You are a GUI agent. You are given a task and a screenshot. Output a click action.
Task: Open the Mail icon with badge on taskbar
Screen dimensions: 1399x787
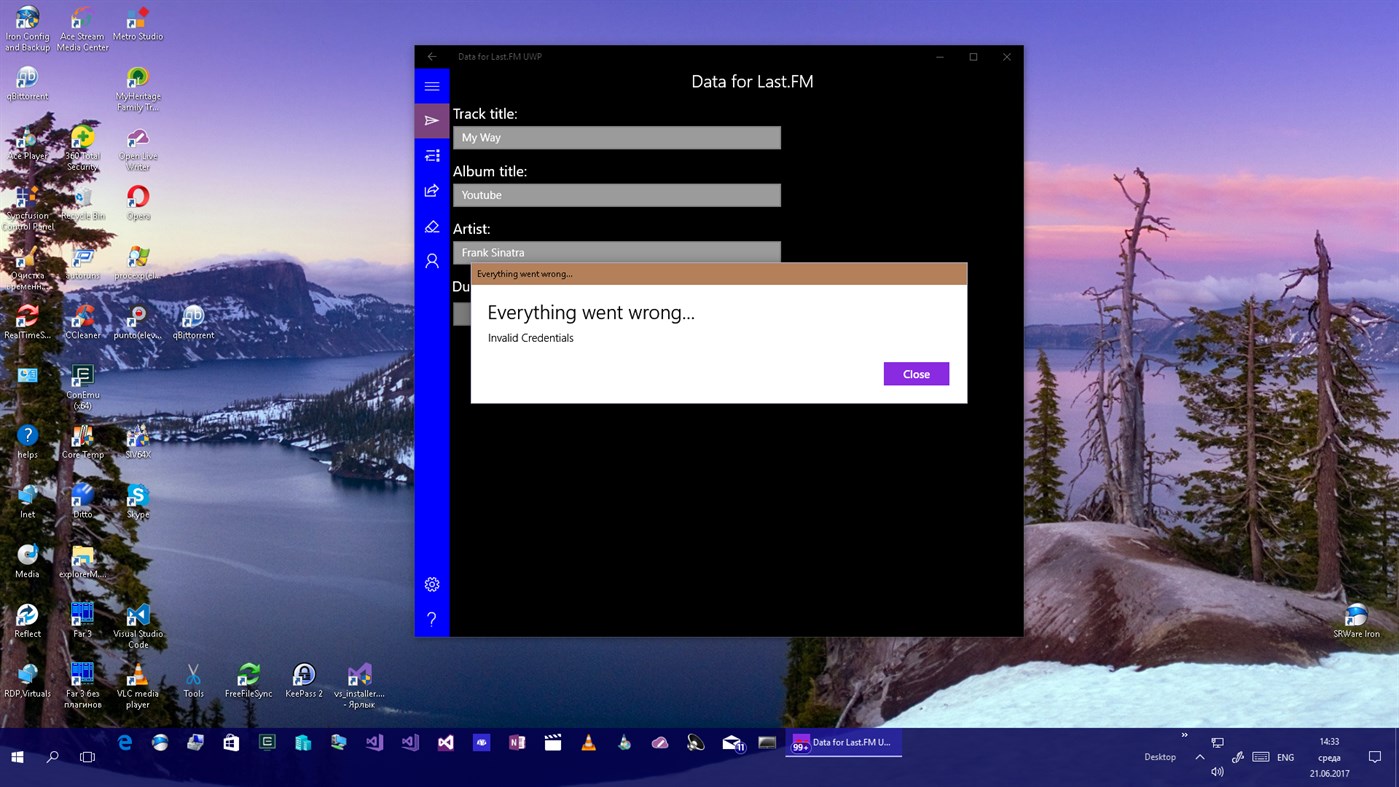733,743
